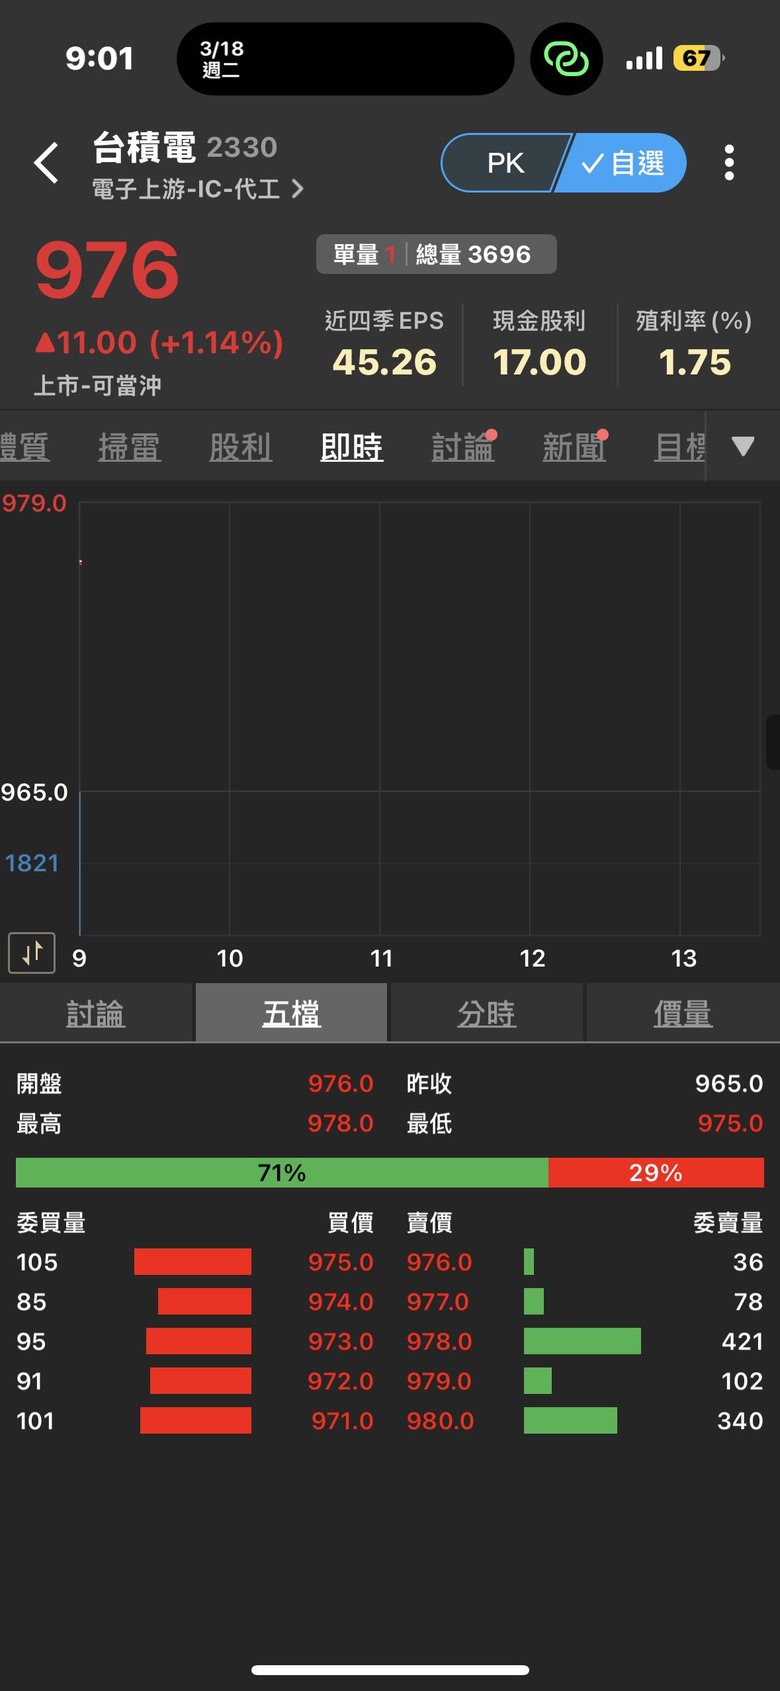Select ask price 979.0

439,1381
